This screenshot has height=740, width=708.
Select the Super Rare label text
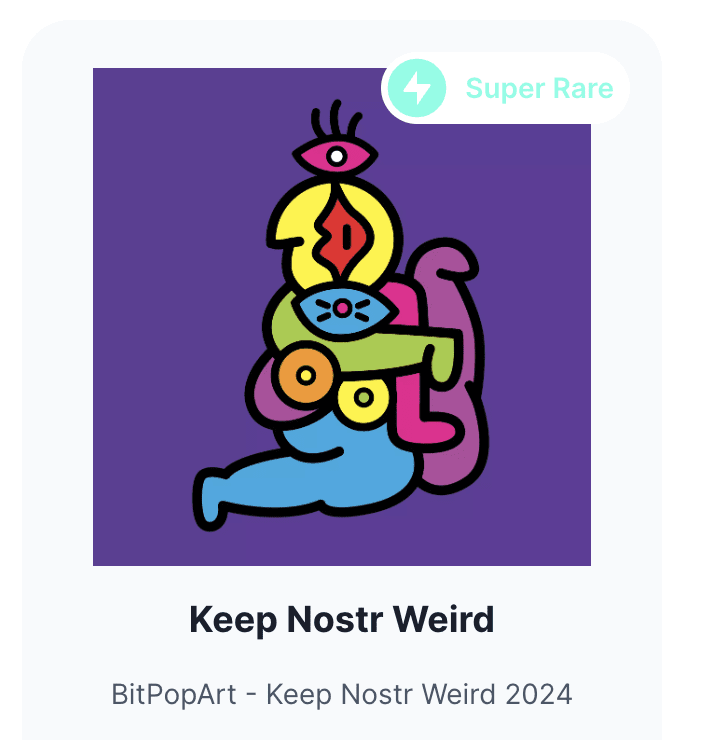(x=539, y=88)
